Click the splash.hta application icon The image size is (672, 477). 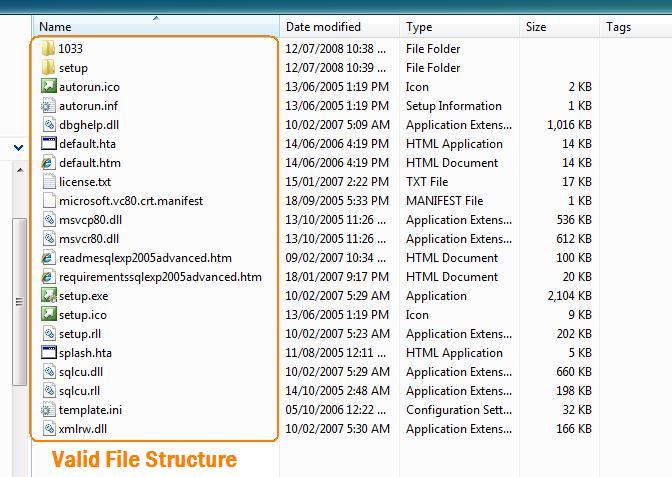(48, 352)
